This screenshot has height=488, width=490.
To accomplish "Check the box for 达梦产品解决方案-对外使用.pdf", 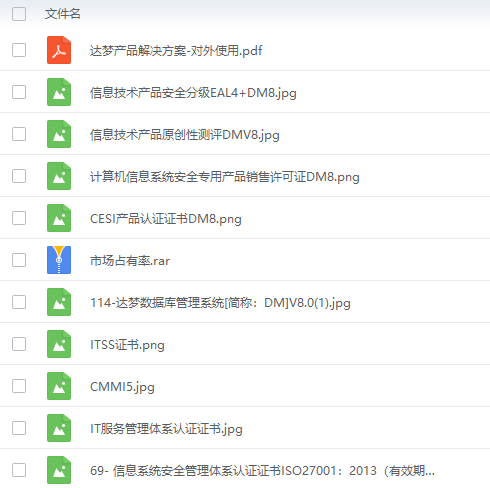I will (x=19, y=50).
